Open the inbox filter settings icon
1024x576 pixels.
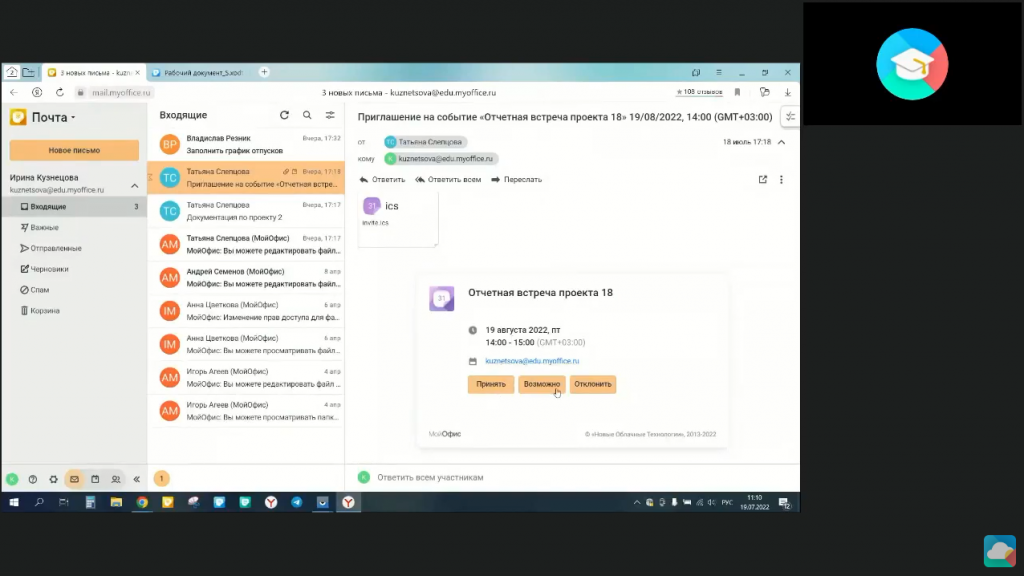[330, 115]
